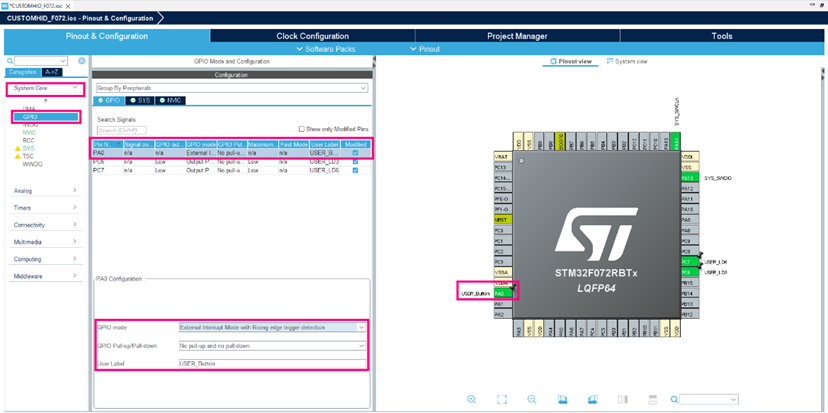Click the peripheral search magnifier icon
Screen dimensions: 828x413
coord(10,61)
